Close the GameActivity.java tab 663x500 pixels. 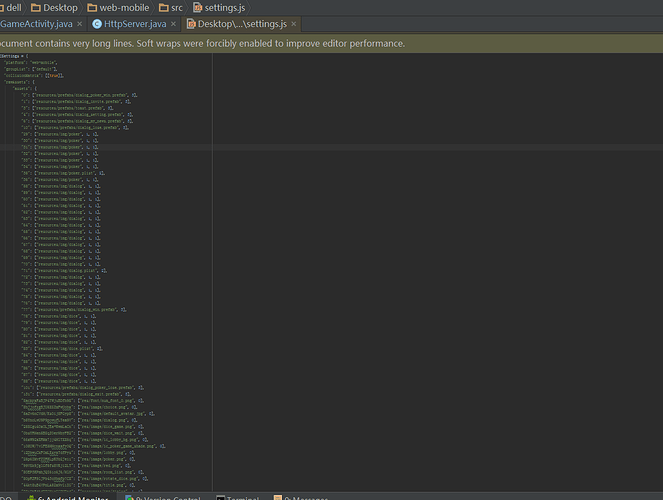(x=79, y=24)
